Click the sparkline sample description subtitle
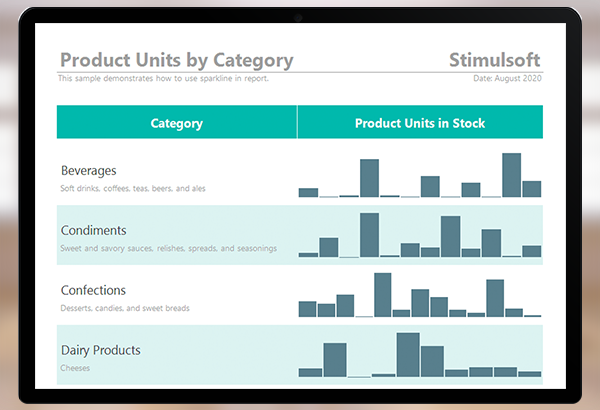Image resolution: width=600 pixels, height=410 pixels. [x=163, y=78]
